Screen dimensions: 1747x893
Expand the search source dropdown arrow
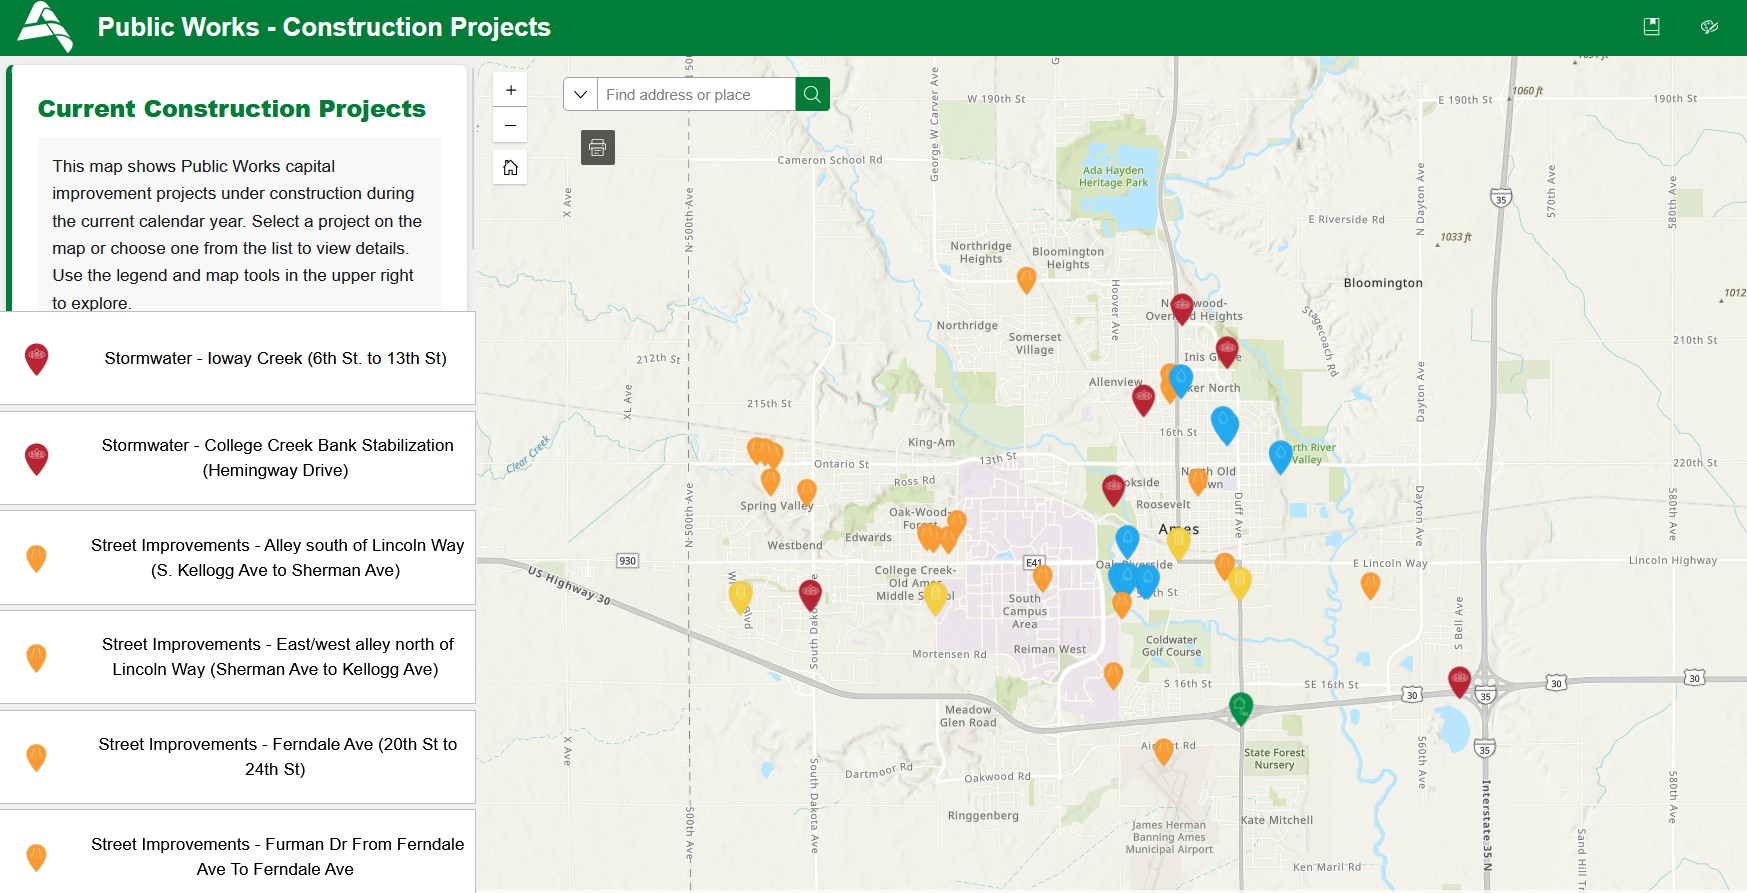581,94
